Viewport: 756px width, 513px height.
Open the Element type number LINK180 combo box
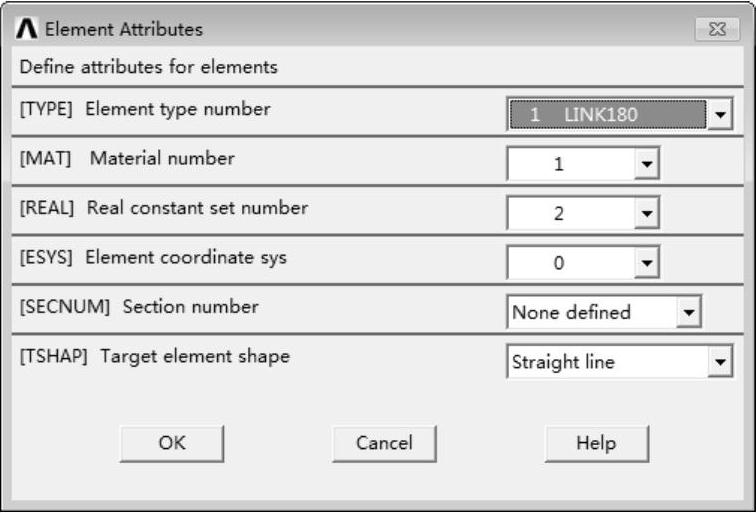(x=608, y=115)
